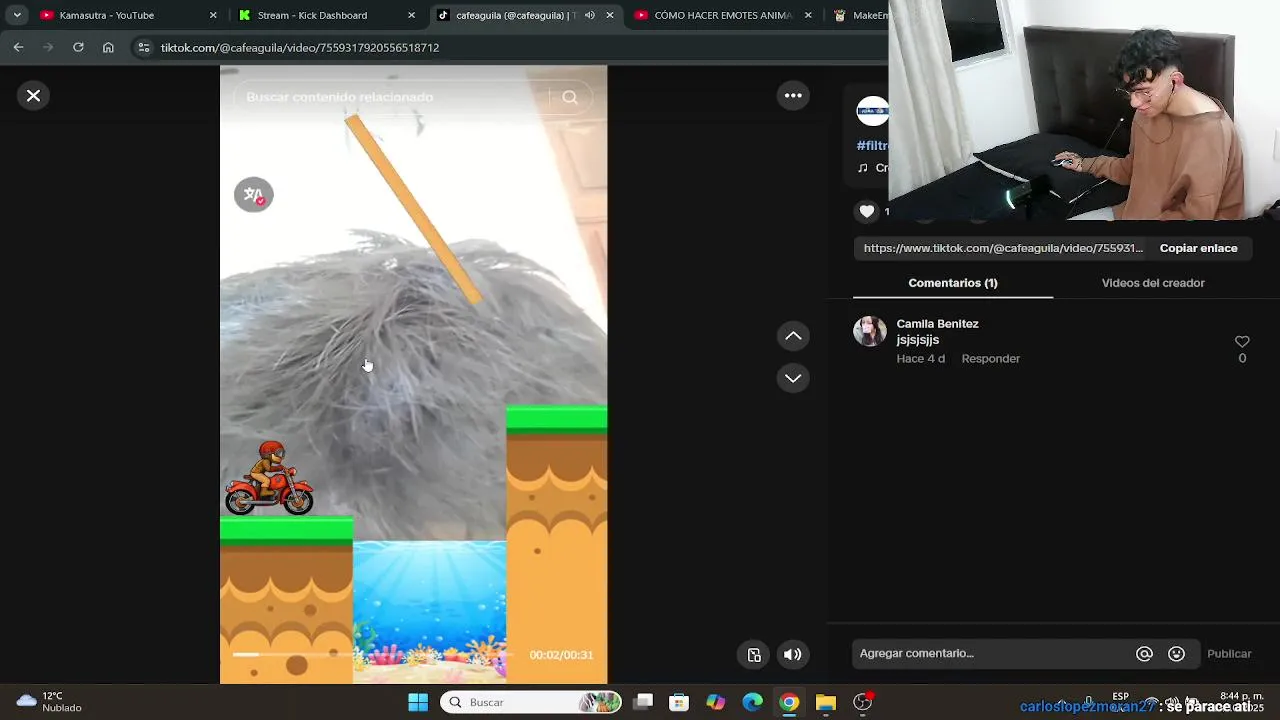Click 'Copiar enlace' button
The width and height of the screenshot is (1280, 720).
click(x=1198, y=248)
